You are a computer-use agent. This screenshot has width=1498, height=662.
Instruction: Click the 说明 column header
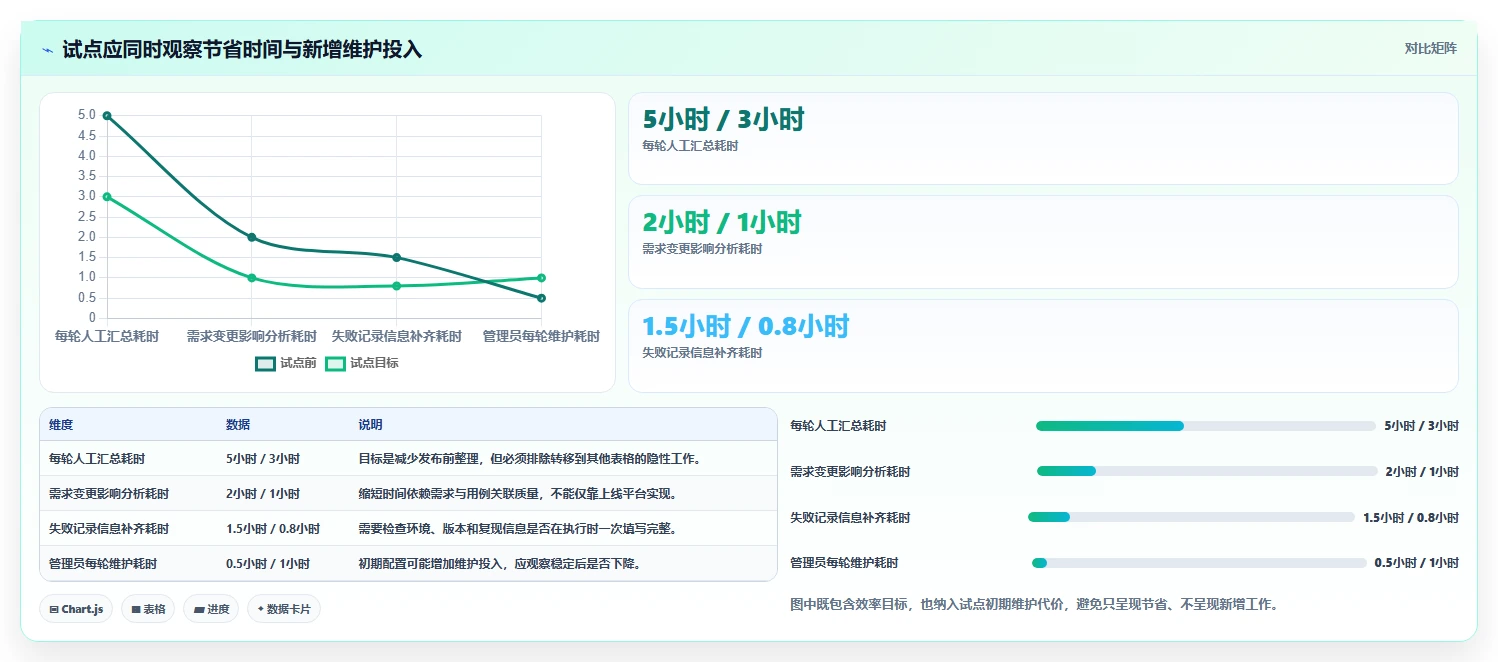[370, 425]
